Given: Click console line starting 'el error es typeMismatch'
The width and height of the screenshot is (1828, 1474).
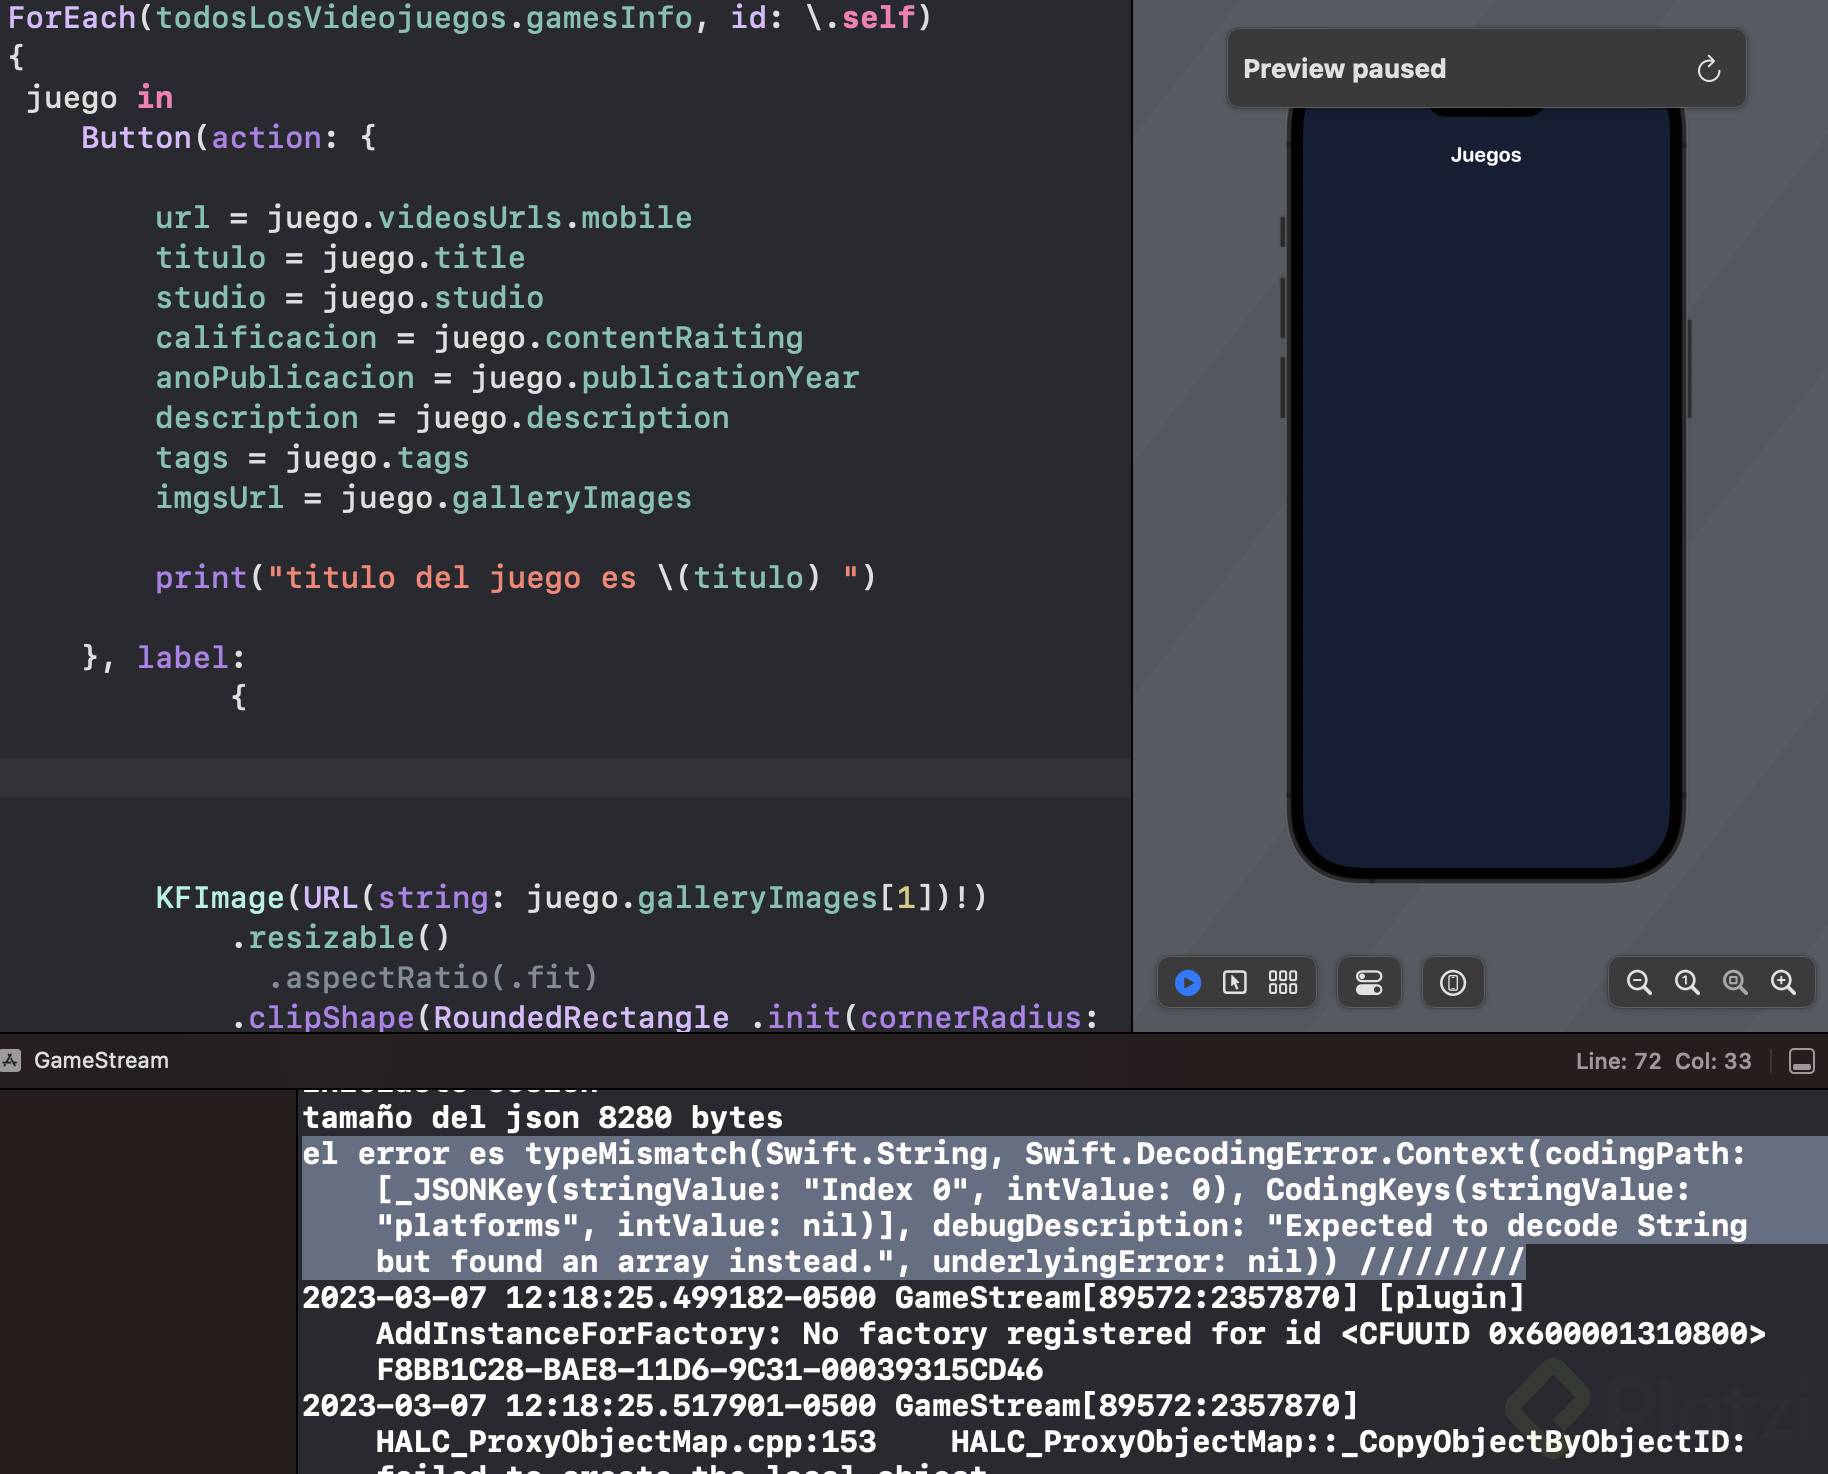Looking at the screenshot, I should [1024, 1154].
